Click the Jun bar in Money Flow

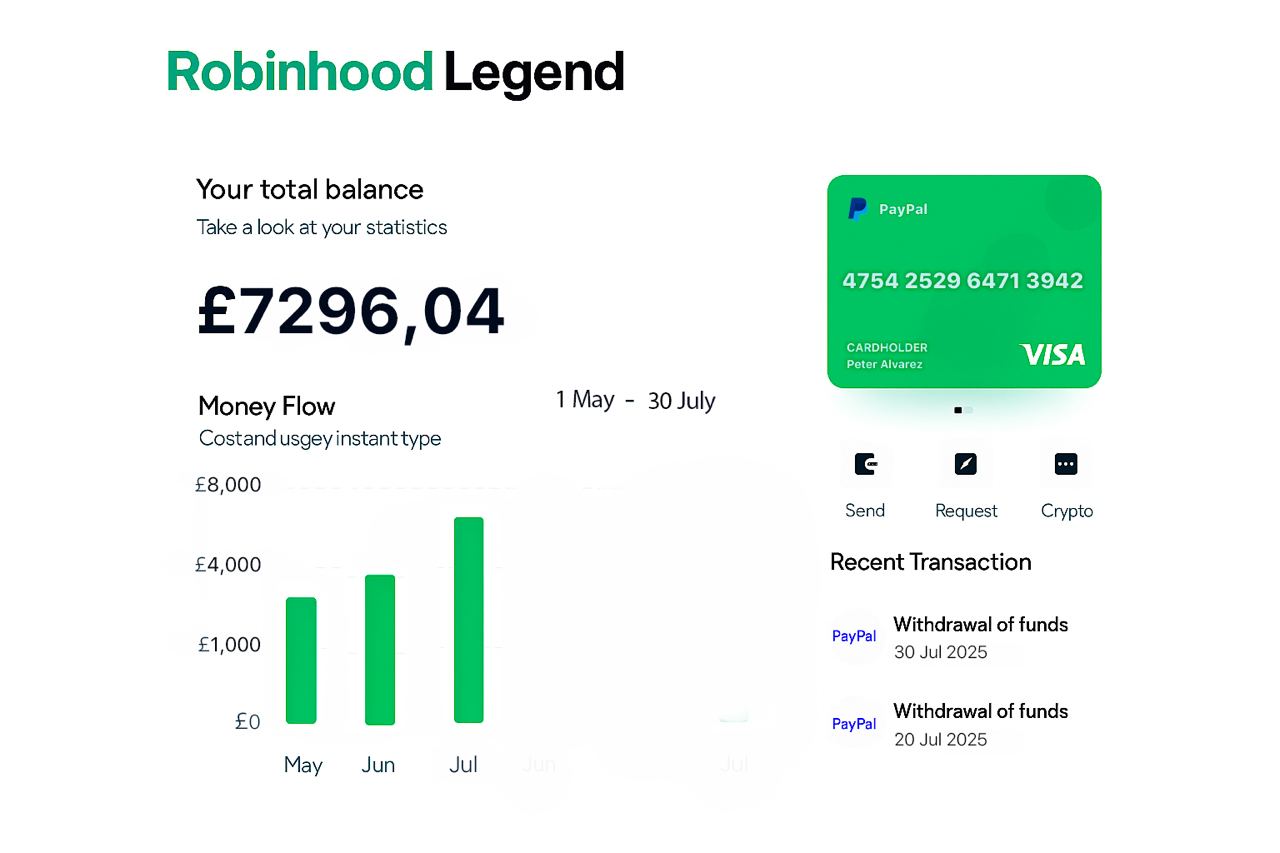pos(380,649)
